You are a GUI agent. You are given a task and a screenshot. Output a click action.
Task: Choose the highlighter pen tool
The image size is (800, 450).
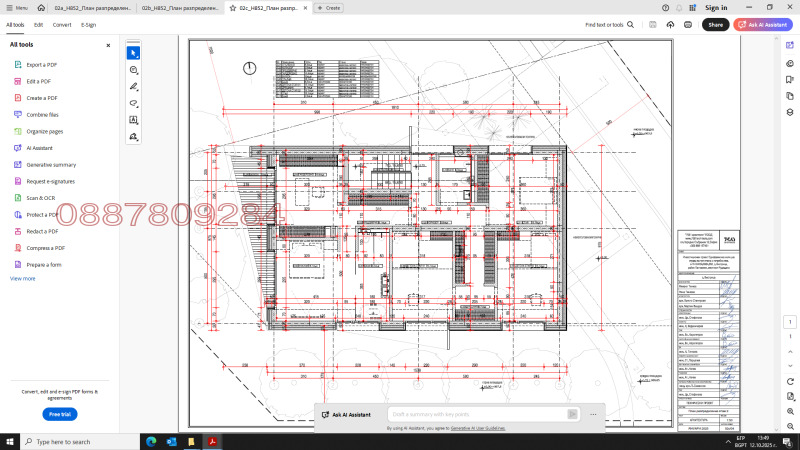(134, 86)
